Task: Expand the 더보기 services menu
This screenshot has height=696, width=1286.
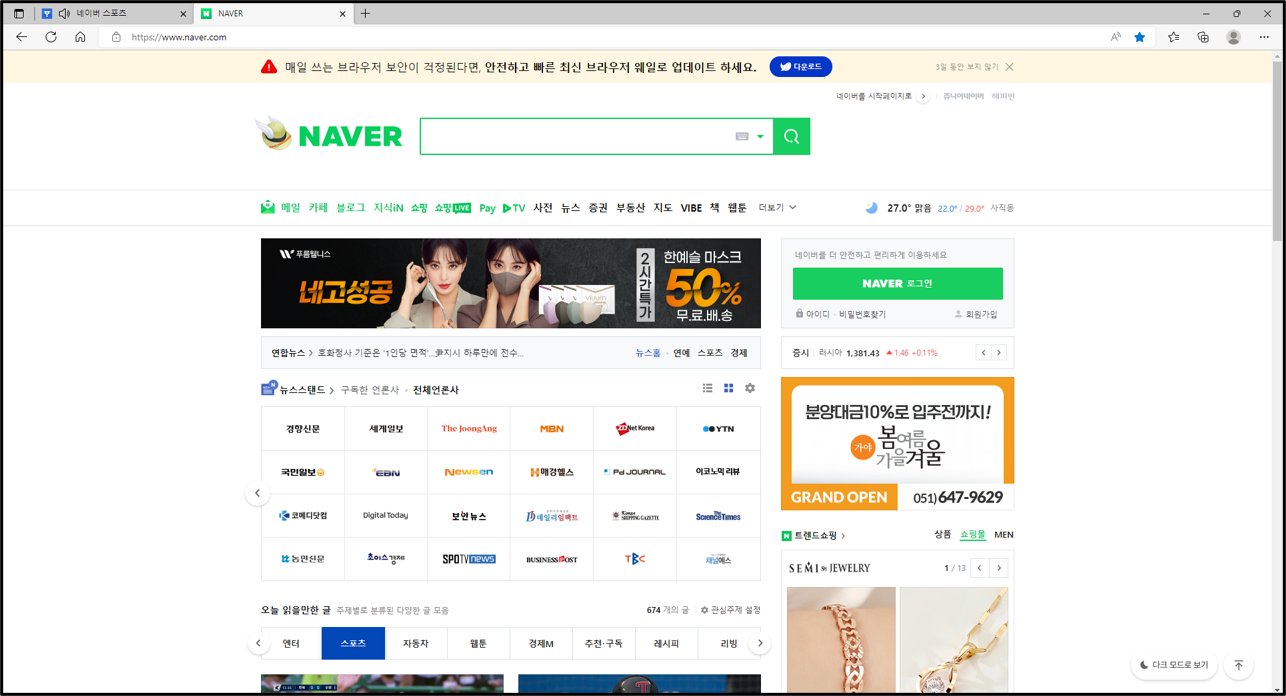Action: 777,208
